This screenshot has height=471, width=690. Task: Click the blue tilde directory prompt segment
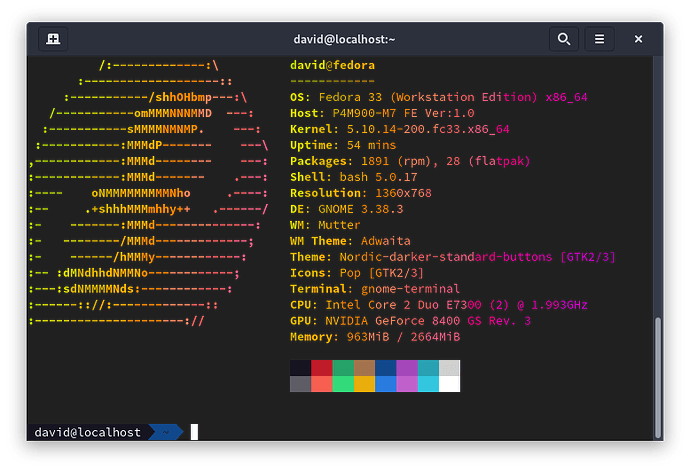(166, 432)
